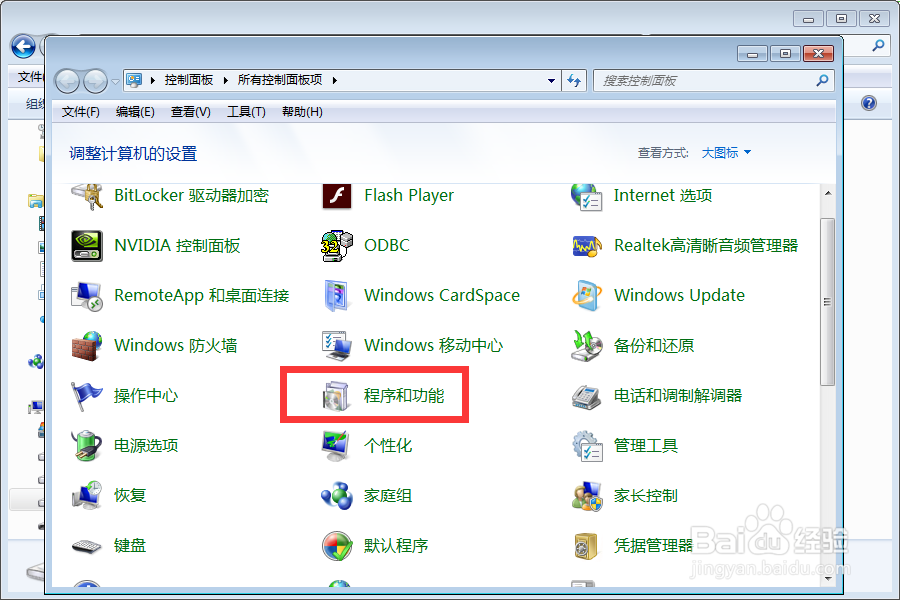
Task: Click 所有控制面板项 breadcrumb
Action: [x=280, y=80]
